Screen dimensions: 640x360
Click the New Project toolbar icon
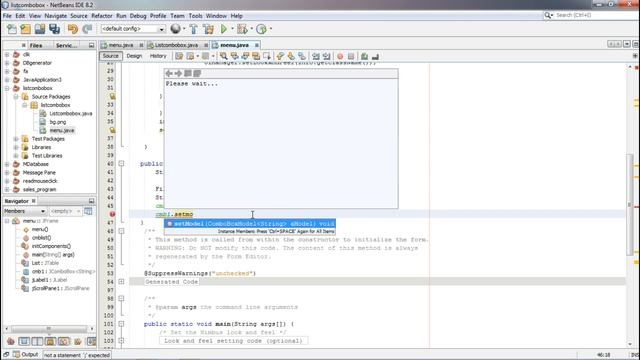pos(26,29)
